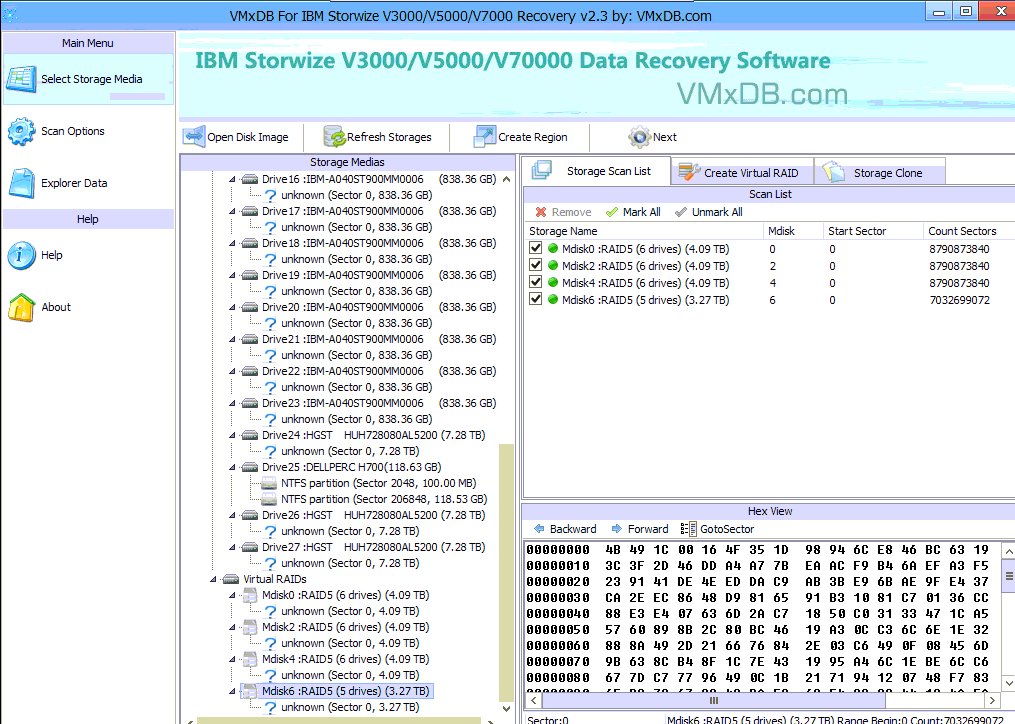The width and height of the screenshot is (1015, 724).
Task: Collapse the Drive20 tree node
Action: tap(232, 308)
